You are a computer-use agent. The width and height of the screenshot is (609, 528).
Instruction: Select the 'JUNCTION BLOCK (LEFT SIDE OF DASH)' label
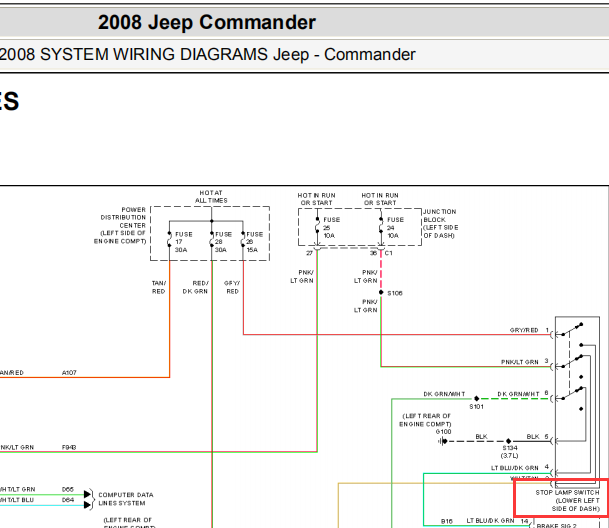click(x=440, y=223)
